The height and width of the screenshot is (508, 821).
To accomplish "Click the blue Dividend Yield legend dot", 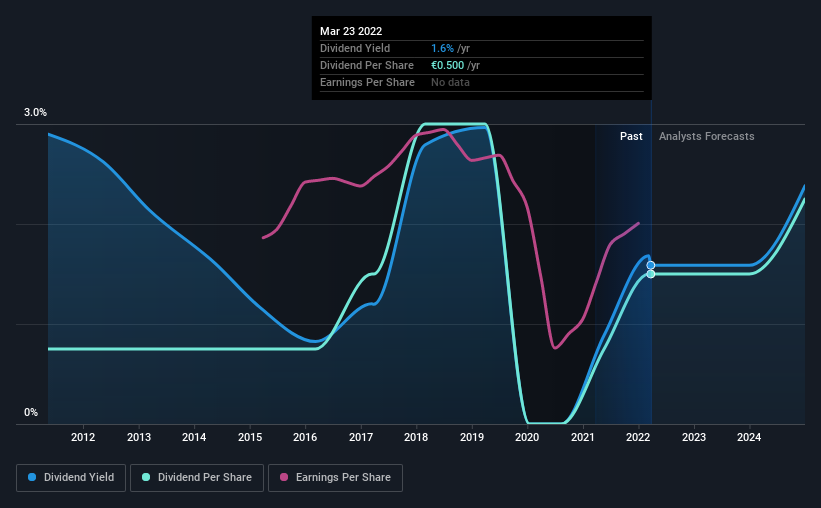I will (32, 477).
